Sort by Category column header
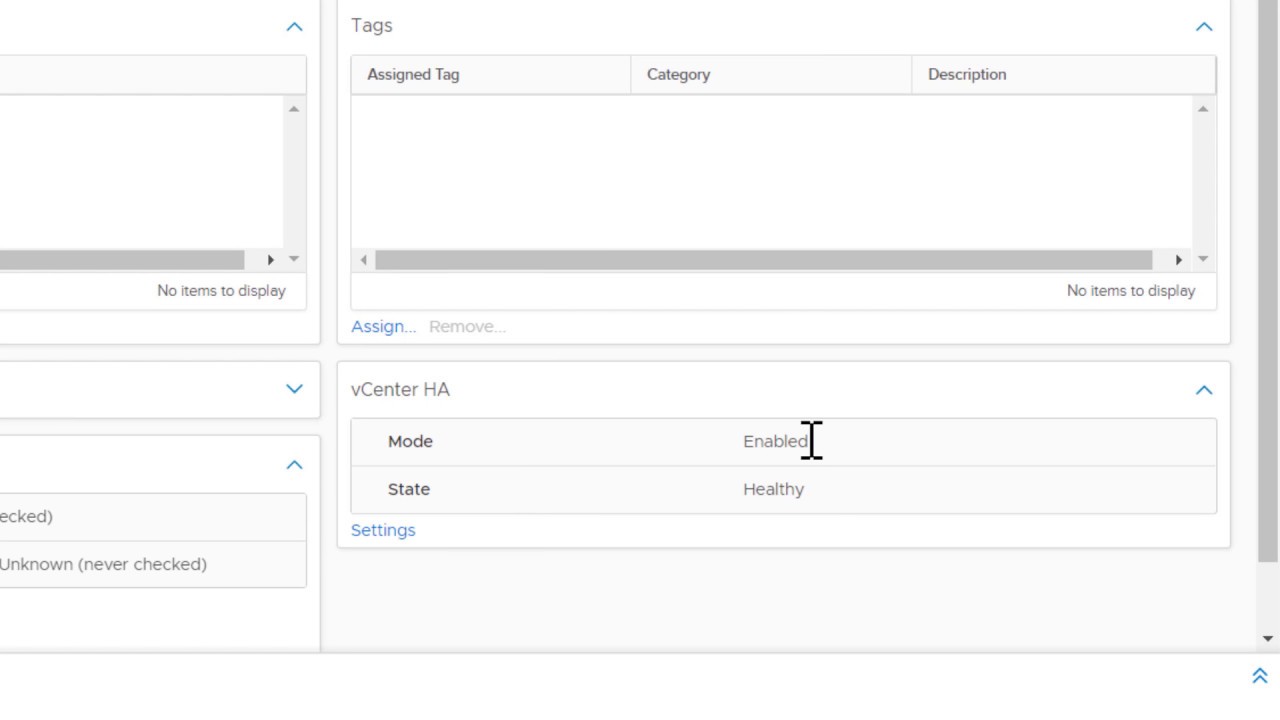Image resolution: width=1280 pixels, height=720 pixels. tap(771, 75)
